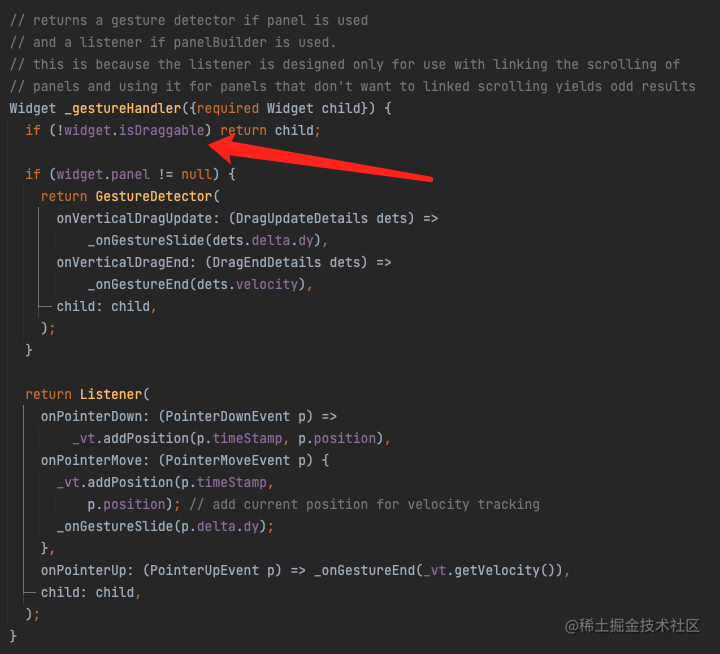The height and width of the screenshot is (654, 720).
Task: Click _vt.getVelocity() call
Action: click(489, 570)
